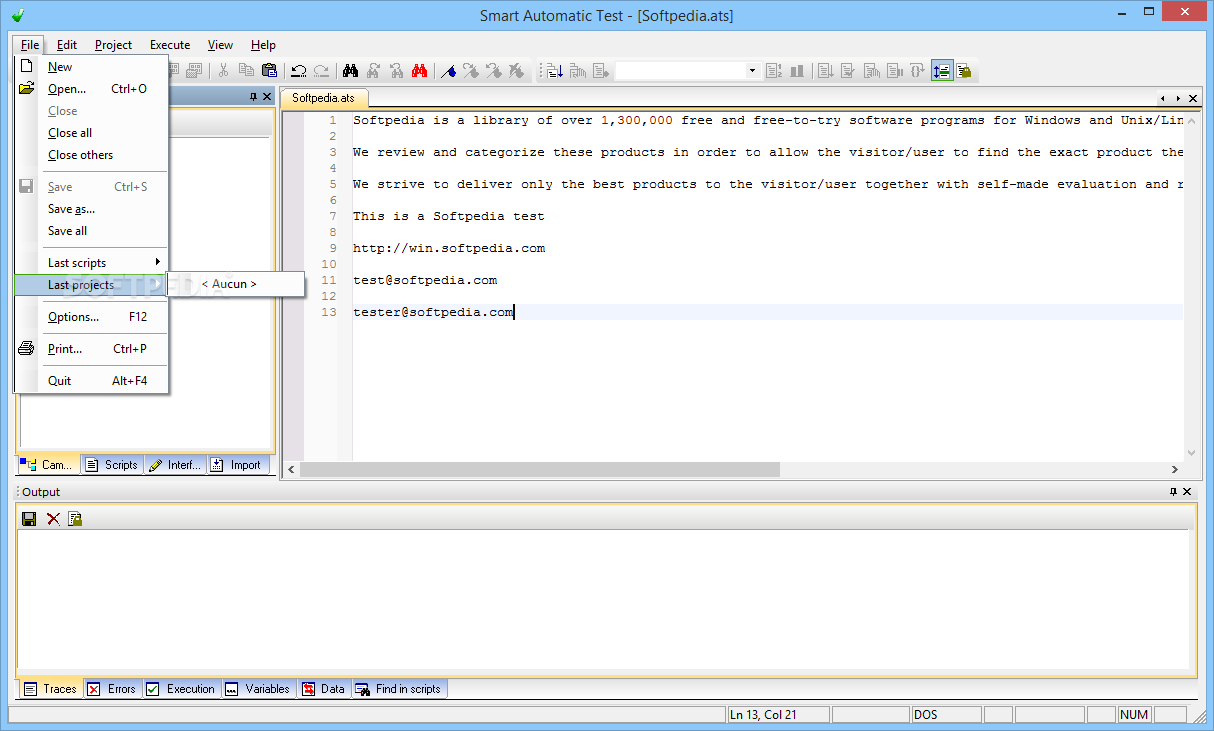Choose New from the File menu
Image resolution: width=1214 pixels, height=731 pixels.
[91, 67]
